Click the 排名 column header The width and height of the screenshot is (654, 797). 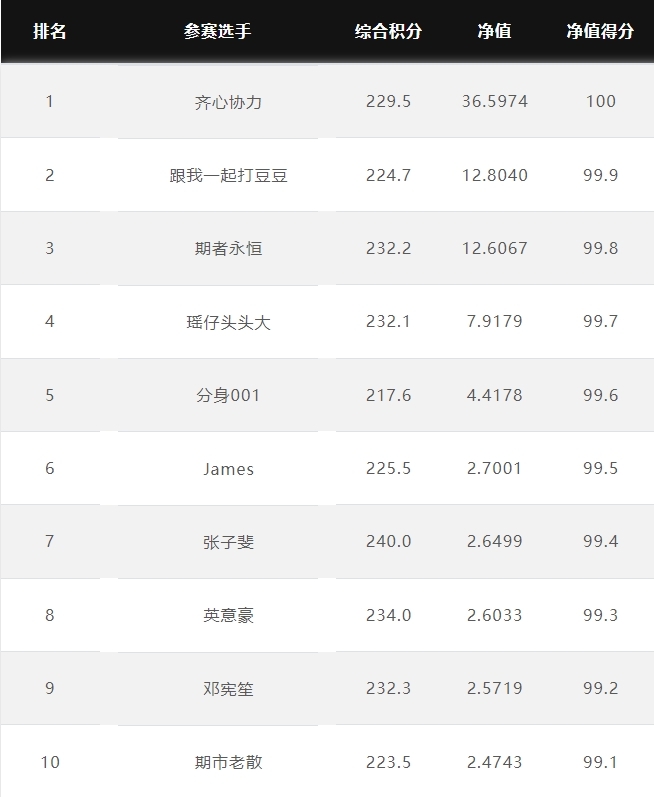pos(49,32)
